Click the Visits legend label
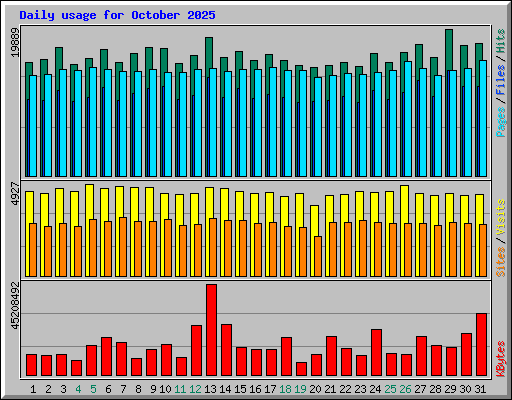Image resolution: width=512 pixels, height=400 pixels. (x=501, y=217)
